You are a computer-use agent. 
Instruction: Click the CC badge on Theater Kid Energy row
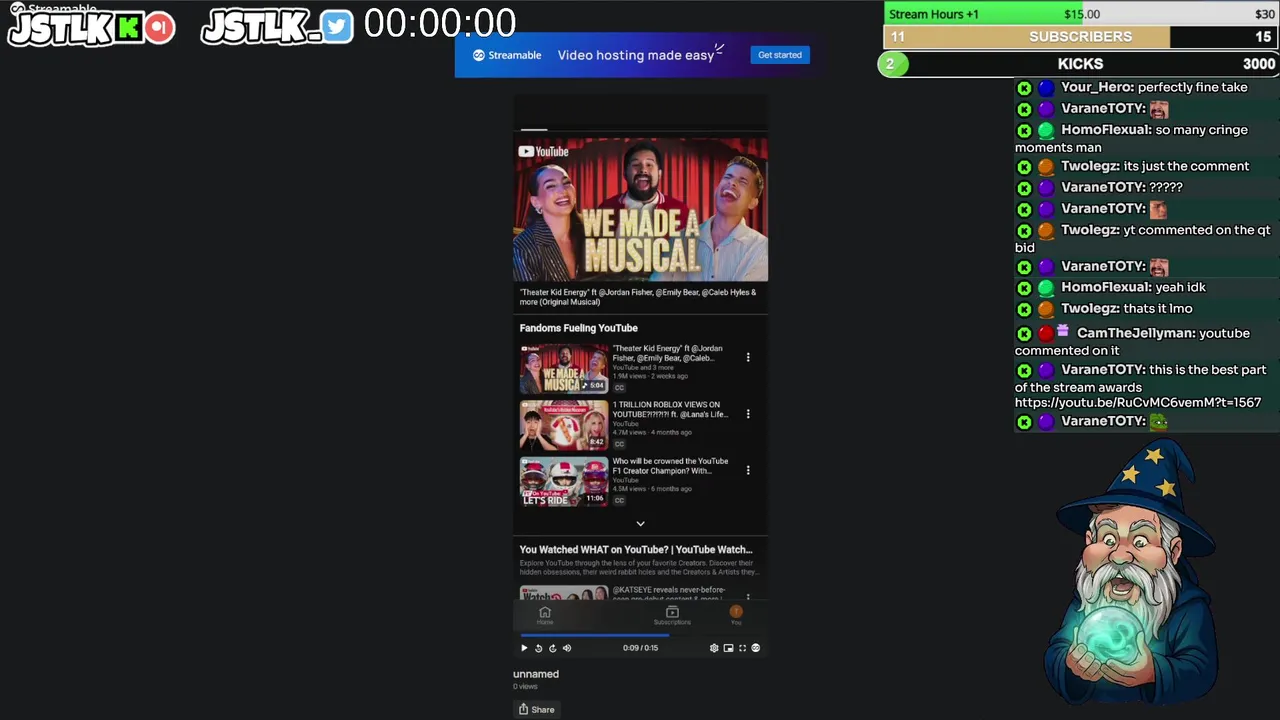[619, 388]
